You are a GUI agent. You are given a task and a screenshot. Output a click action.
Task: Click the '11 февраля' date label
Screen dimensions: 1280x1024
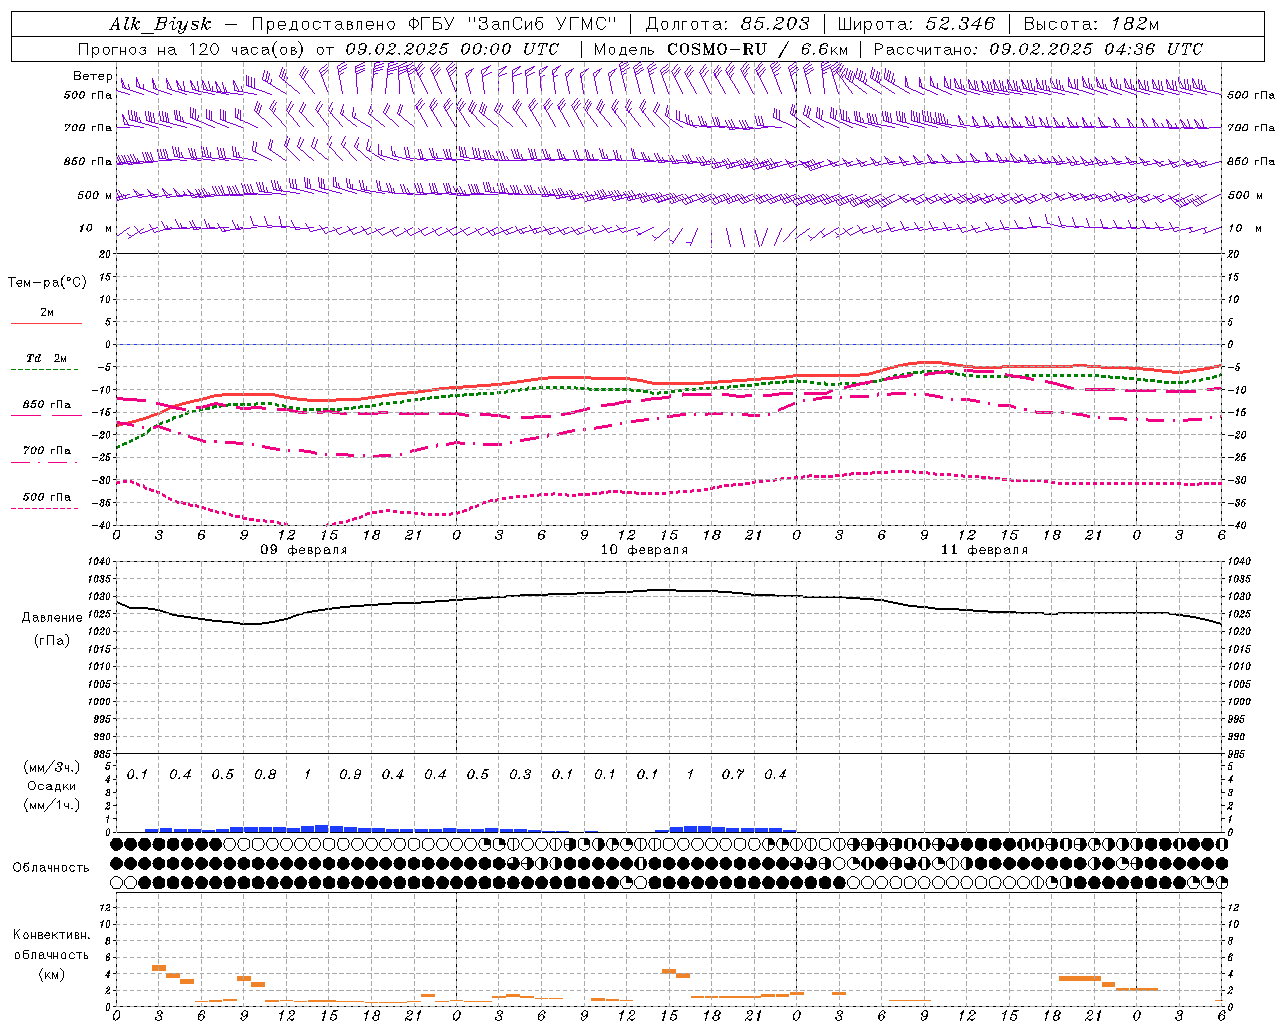(984, 550)
